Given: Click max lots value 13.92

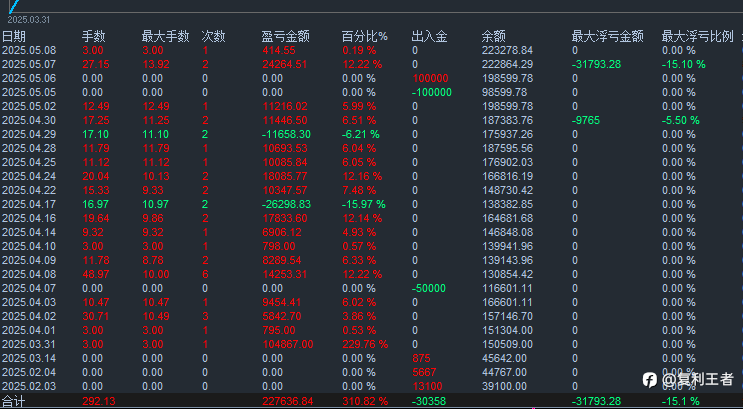Looking at the screenshot, I should pos(156,64).
